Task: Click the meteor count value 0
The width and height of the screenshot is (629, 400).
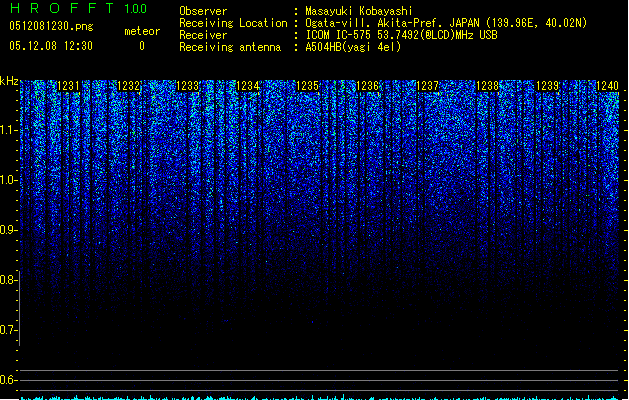Action: [142, 46]
